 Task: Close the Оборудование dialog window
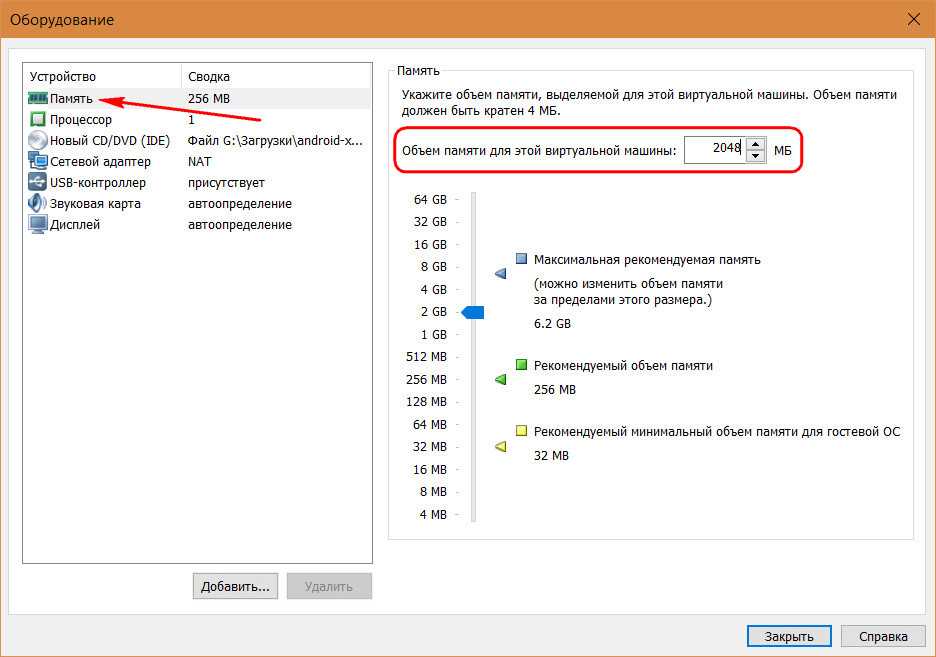913,19
